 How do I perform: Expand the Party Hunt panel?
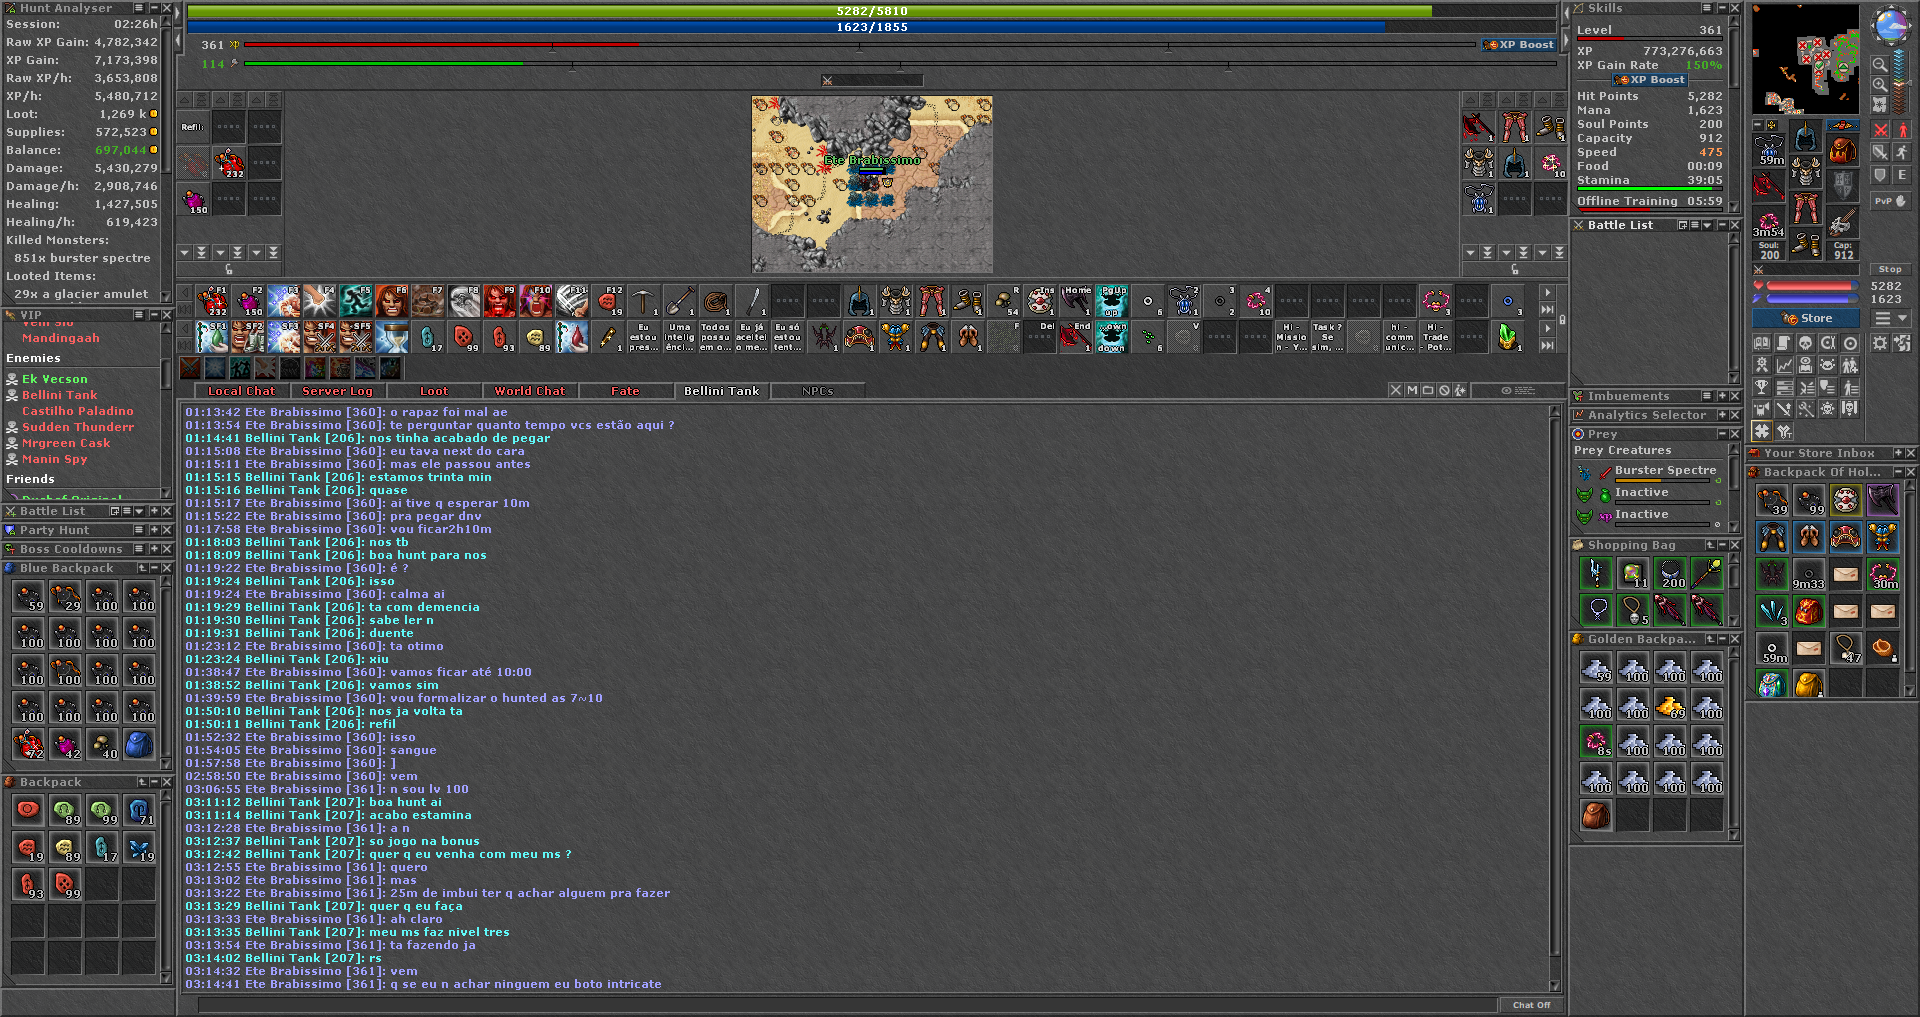pos(154,530)
